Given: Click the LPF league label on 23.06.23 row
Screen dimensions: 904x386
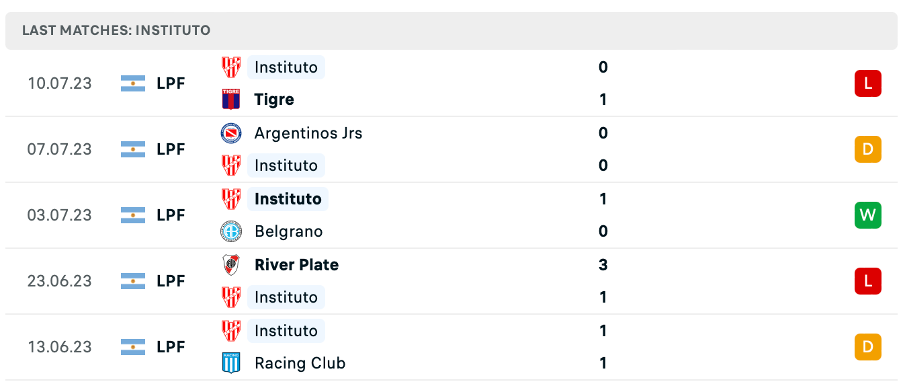Looking at the screenshot, I should (171, 281).
